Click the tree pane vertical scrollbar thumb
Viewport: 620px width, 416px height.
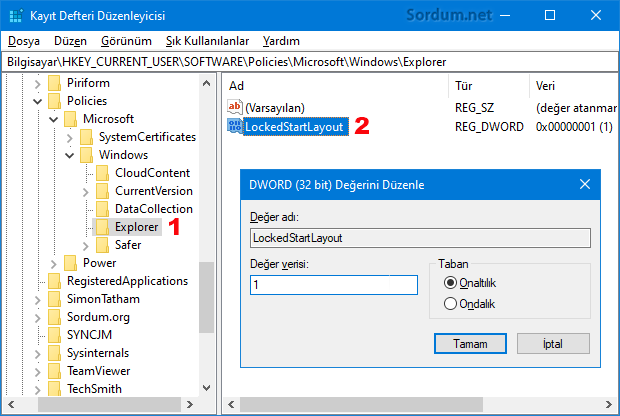206,297
